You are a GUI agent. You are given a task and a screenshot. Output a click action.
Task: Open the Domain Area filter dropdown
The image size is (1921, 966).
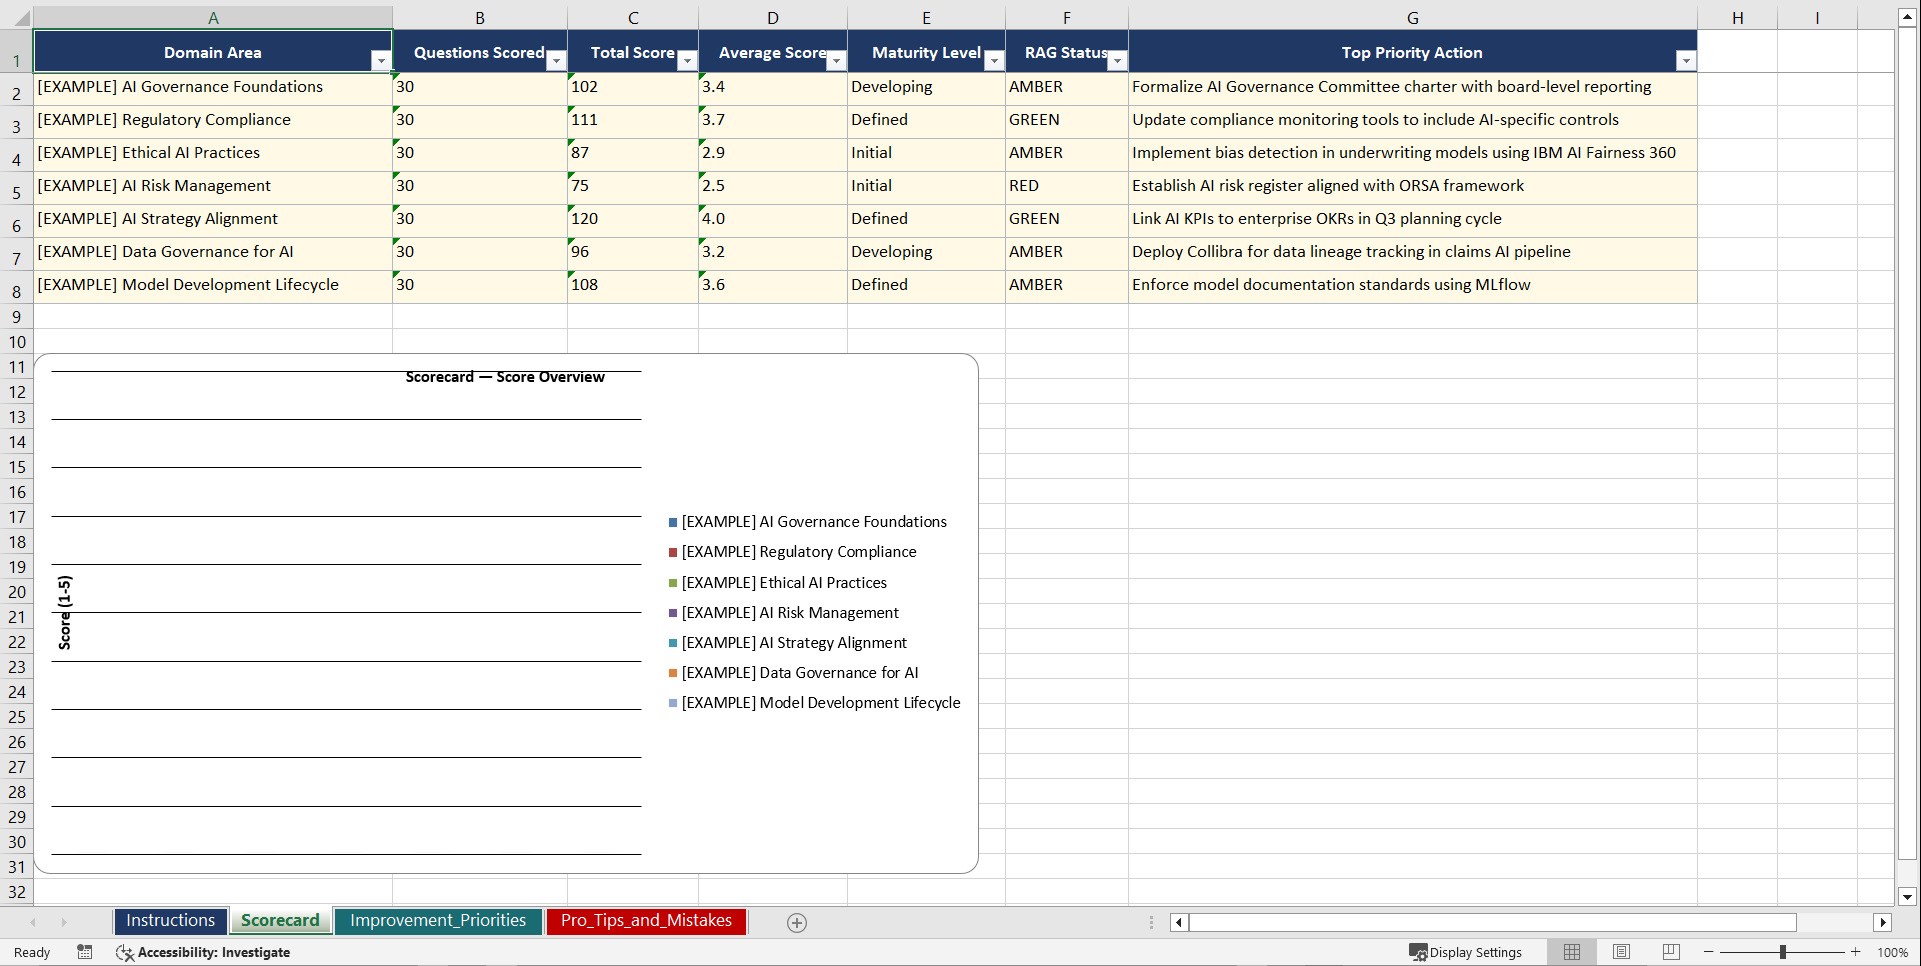point(381,60)
